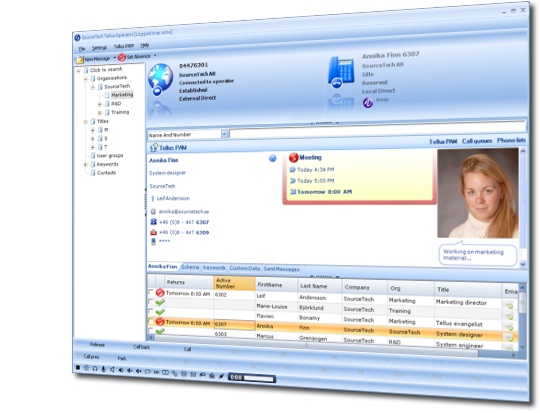
Task: Tick the checkbox in highlighted Annika Finn row
Action: click(150, 321)
